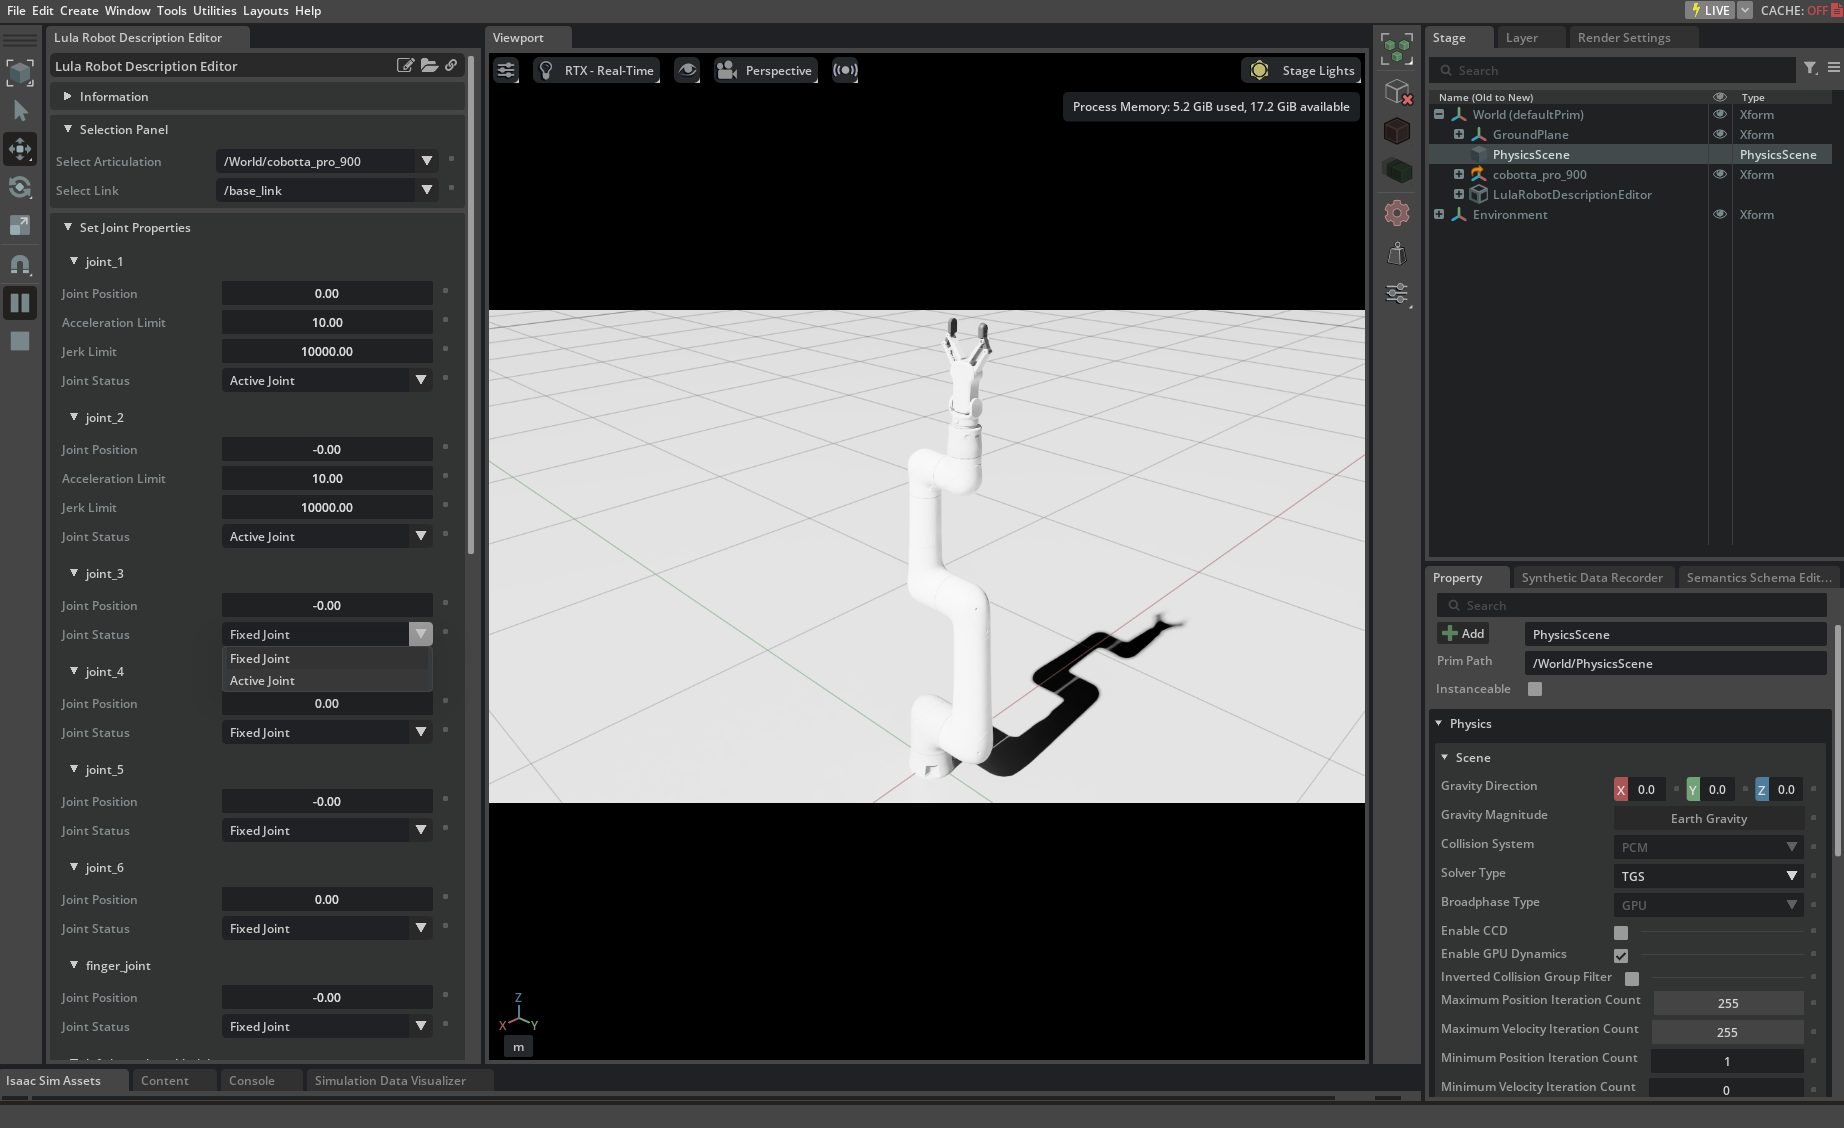Viewport: 1844px width, 1128px height.
Task: Select the Move tool in the left toolbar
Action: click(20, 149)
